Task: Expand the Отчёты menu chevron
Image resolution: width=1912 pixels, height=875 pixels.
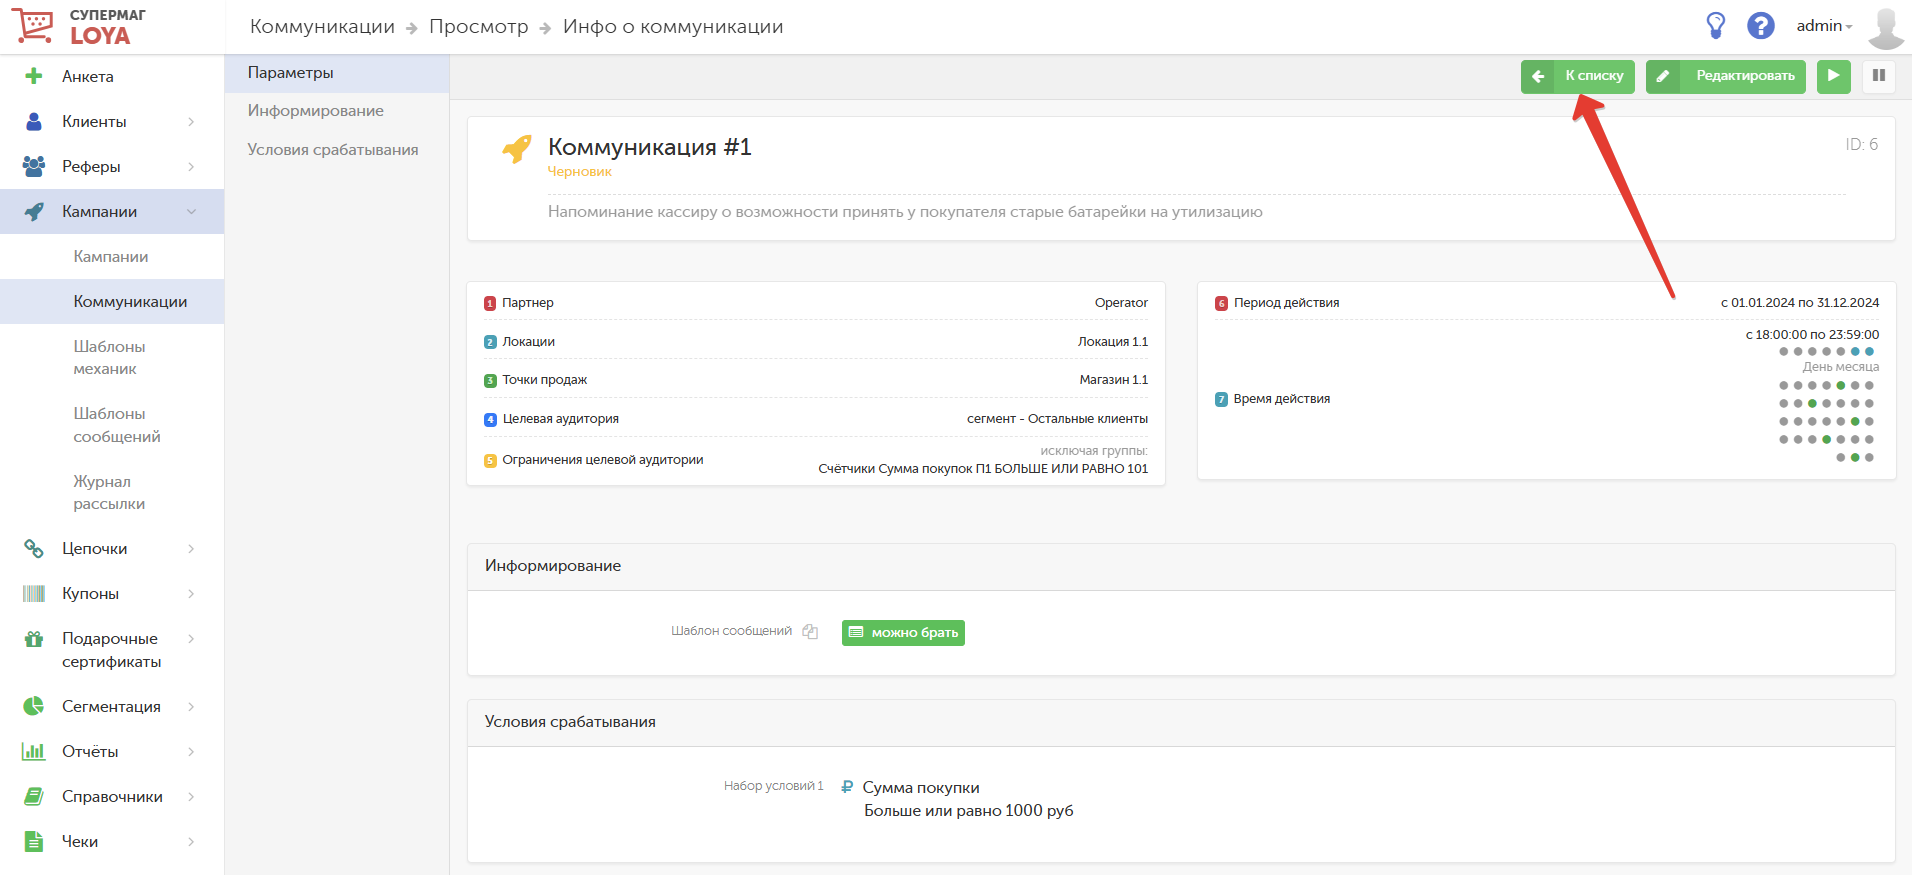Action: click(x=191, y=751)
